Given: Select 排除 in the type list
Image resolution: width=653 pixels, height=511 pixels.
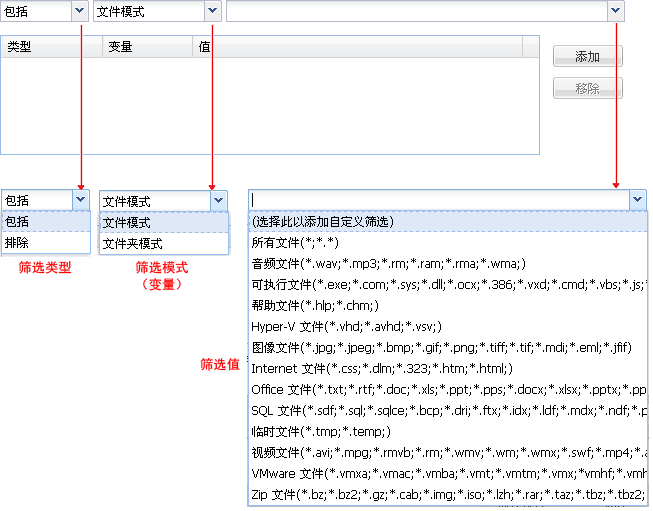Looking at the screenshot, I should tap(46, 242).
